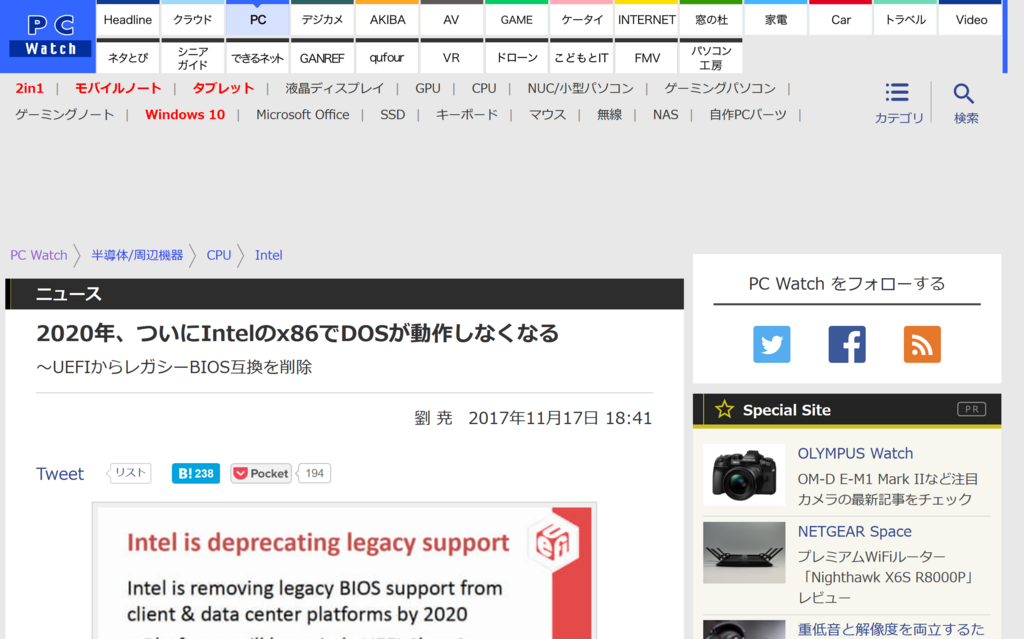Open the マウス category link
The height and width of the screenshot is (639, 1024).
tap(547, 114)
